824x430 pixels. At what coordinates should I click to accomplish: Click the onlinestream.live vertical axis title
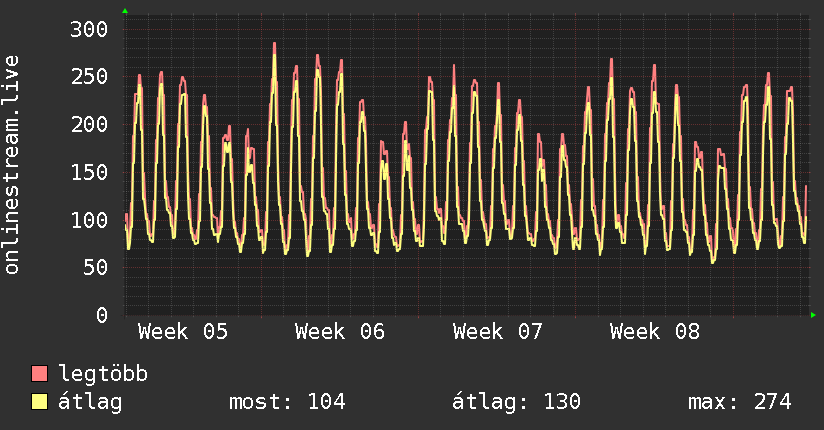coord(11,165)
